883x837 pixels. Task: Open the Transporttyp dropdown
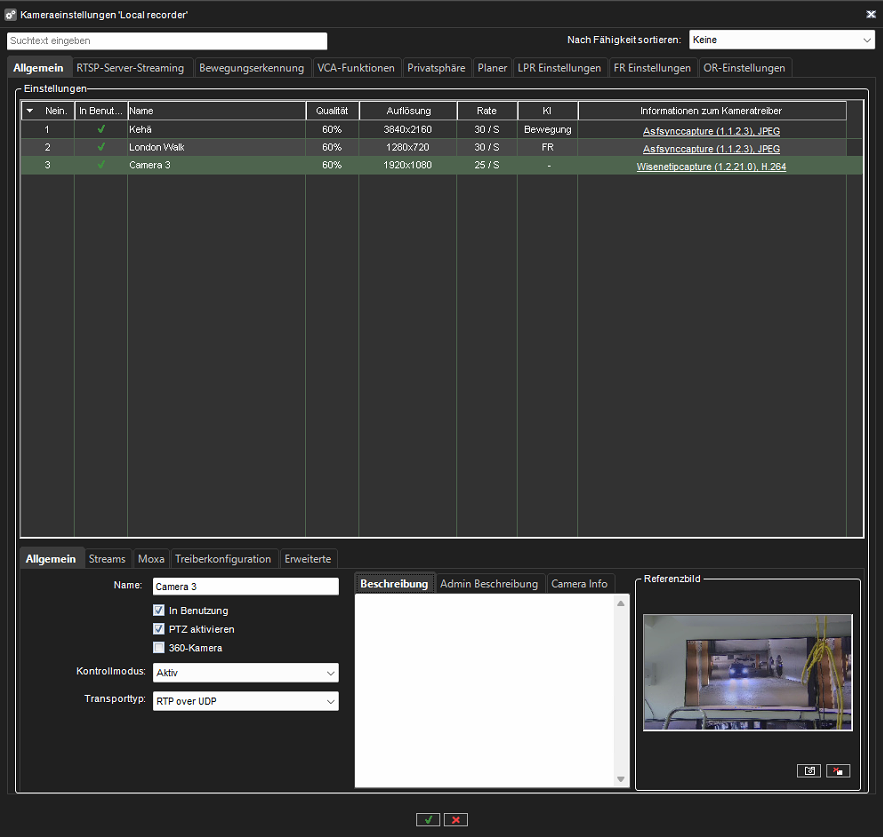(x=246, y=701)
